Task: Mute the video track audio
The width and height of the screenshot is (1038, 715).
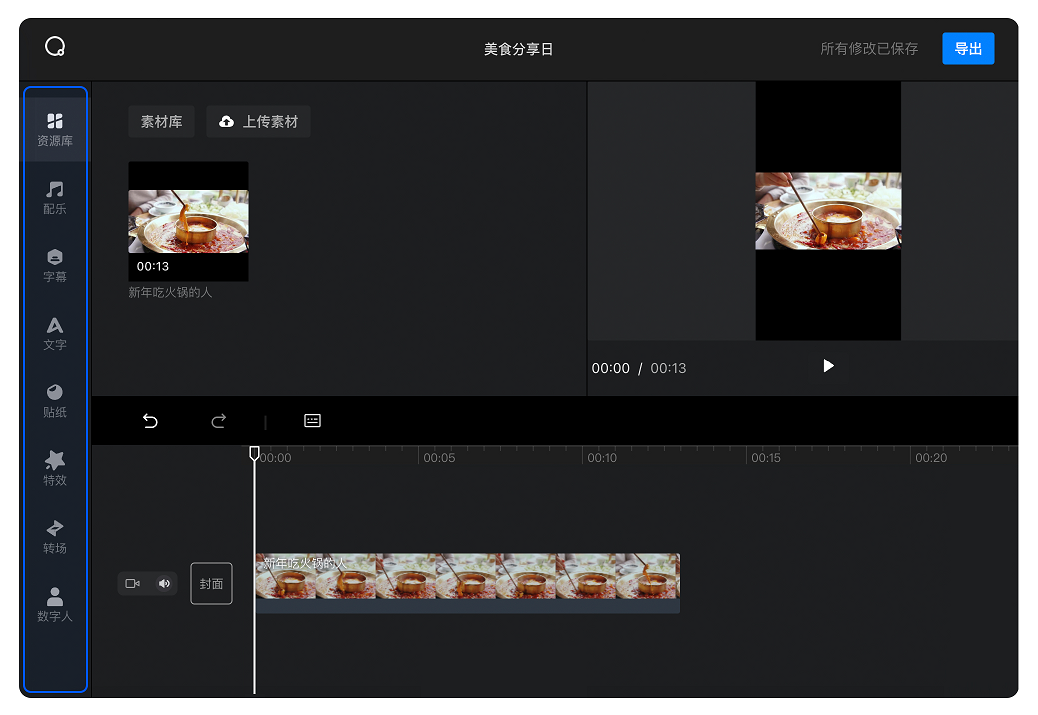Action: pos(164,583)
